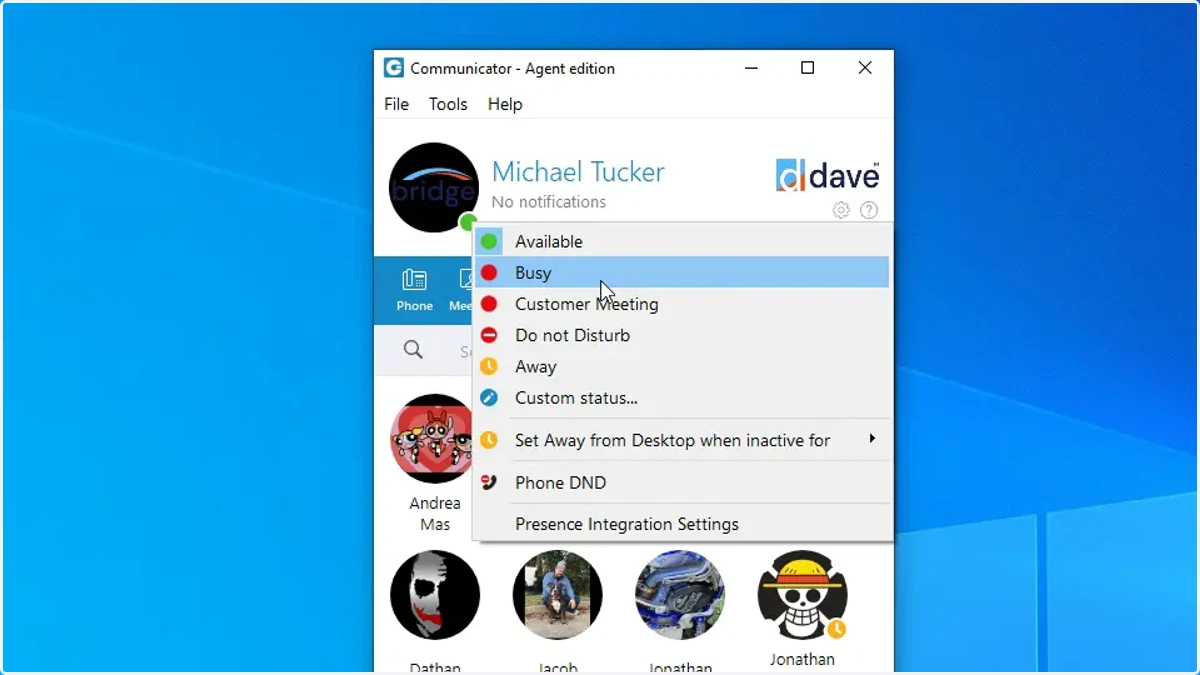Open settings gear icon near dave logo
Screen dimensions: 1200x675
coord(841,210)
